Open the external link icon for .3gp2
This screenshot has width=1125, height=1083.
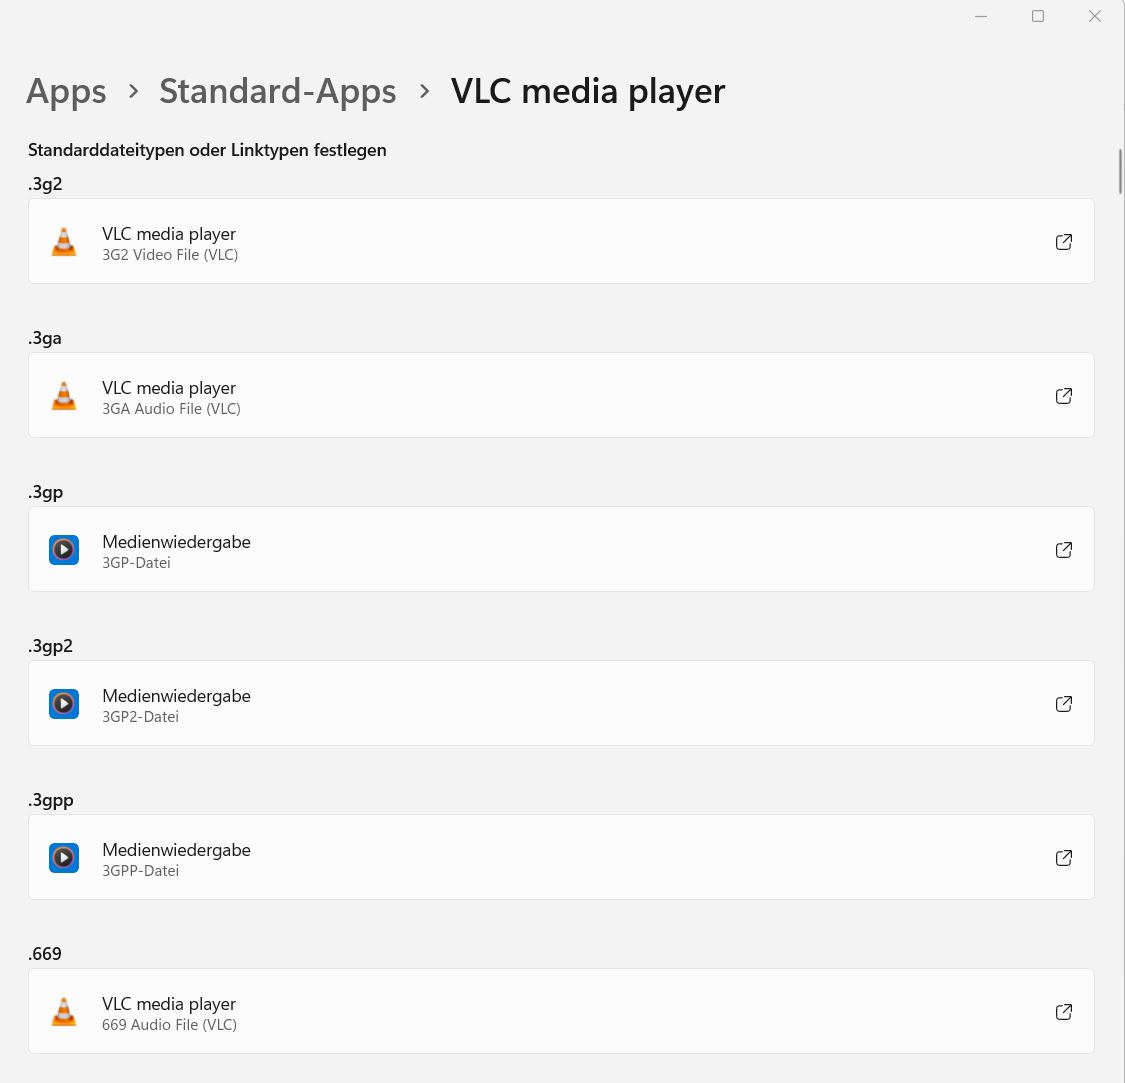pyautogui.click(x=1064, y=704)
